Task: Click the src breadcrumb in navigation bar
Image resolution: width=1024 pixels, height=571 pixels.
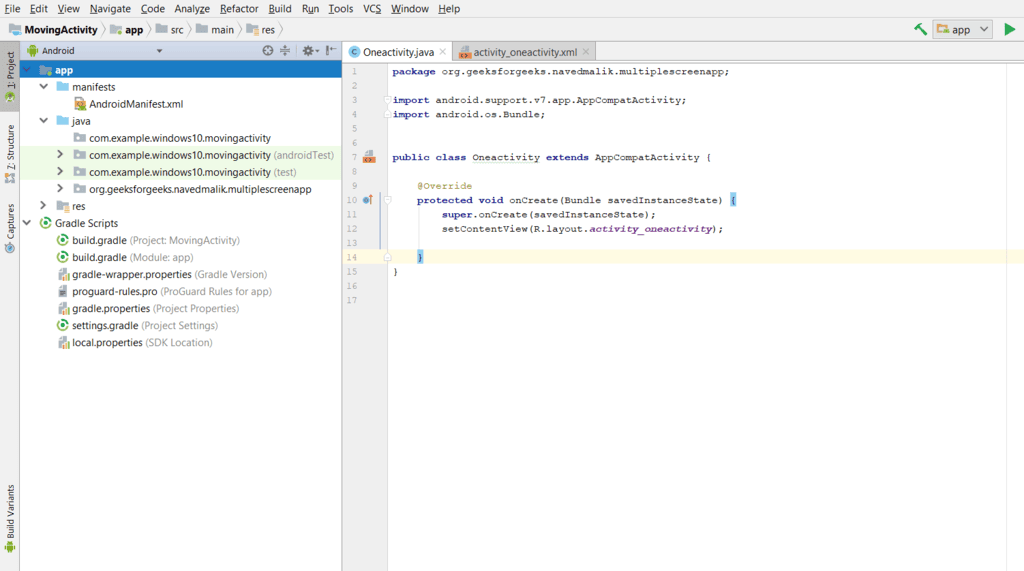Action: 176,30
